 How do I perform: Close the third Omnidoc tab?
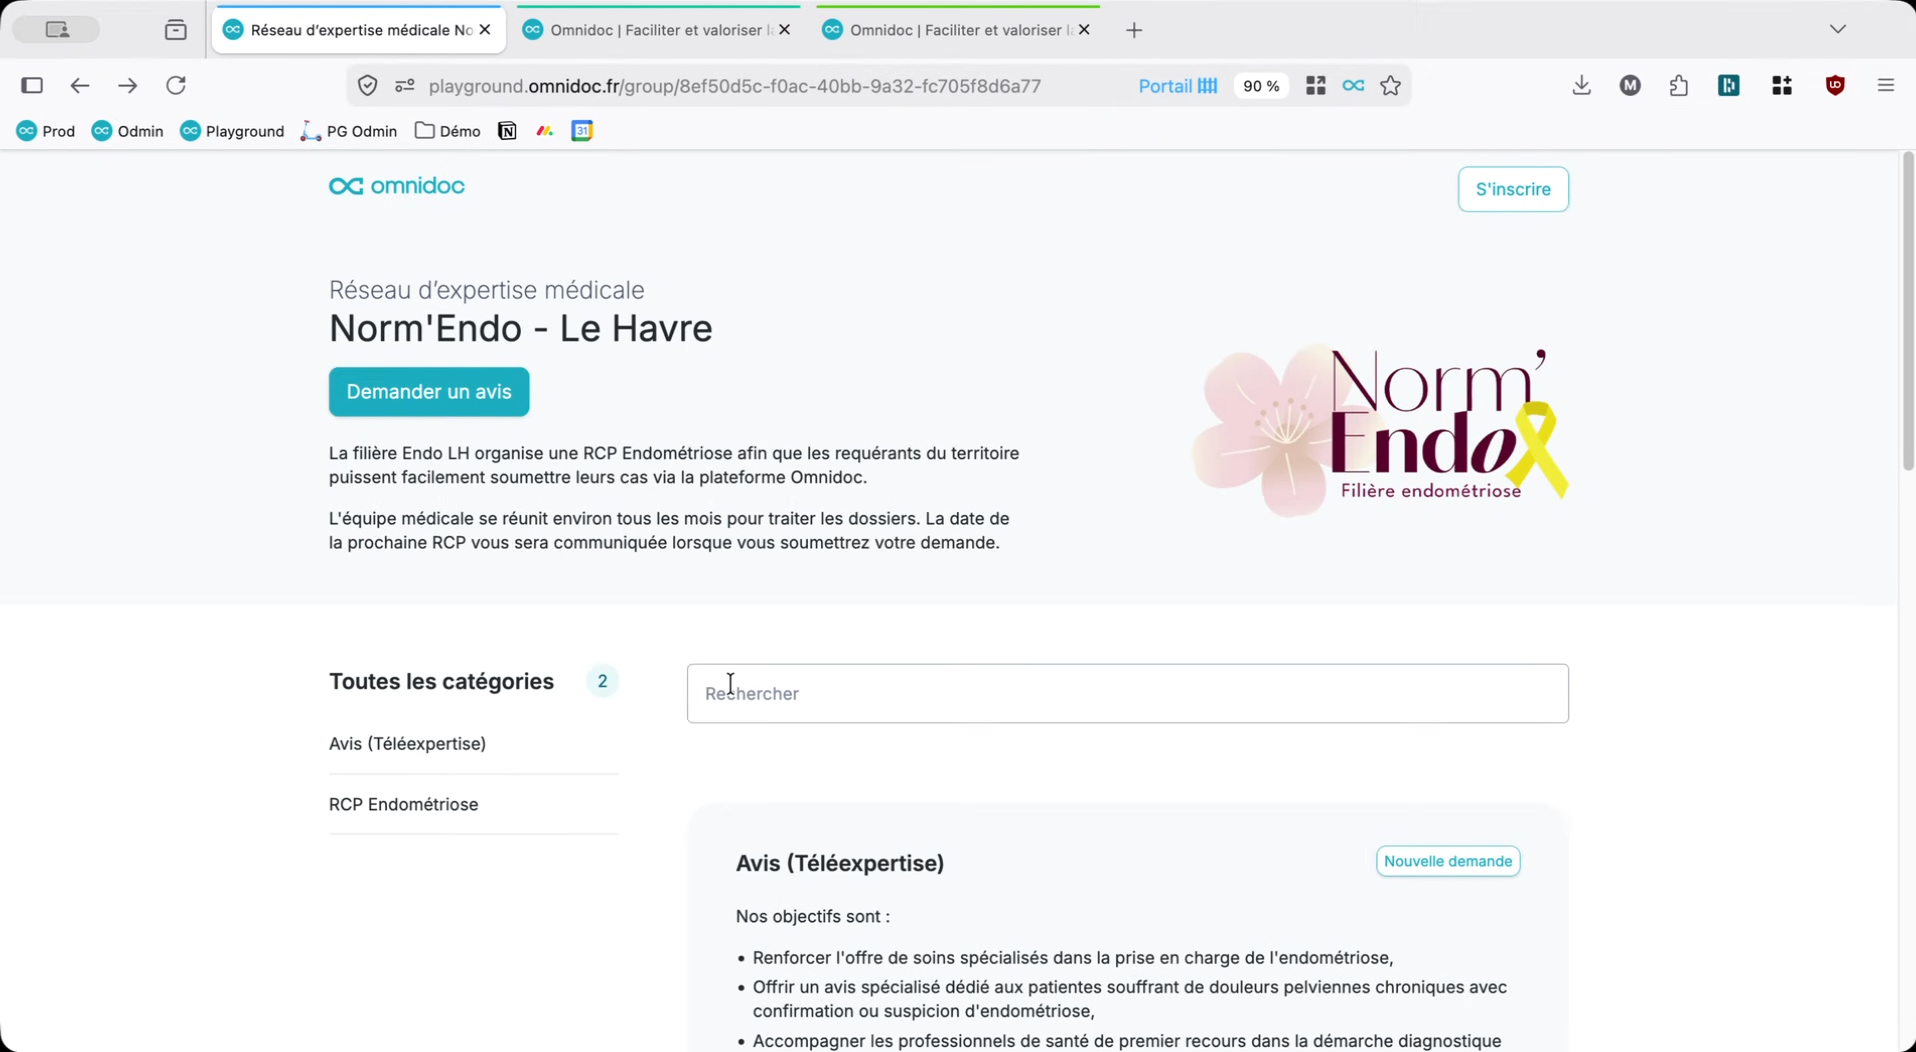tap(1084, 30)
